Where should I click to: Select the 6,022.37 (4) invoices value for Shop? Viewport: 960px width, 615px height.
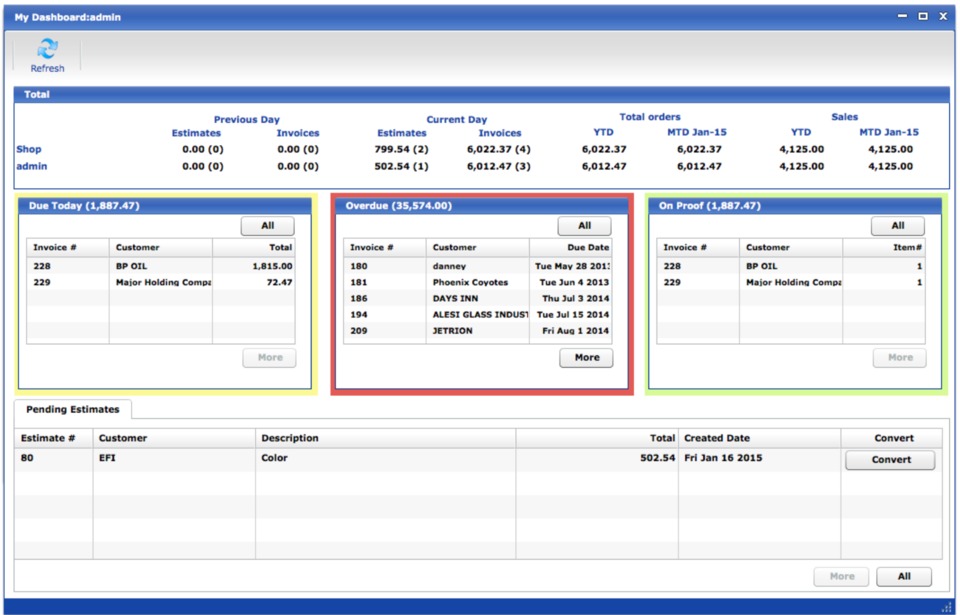click(498, 149)
